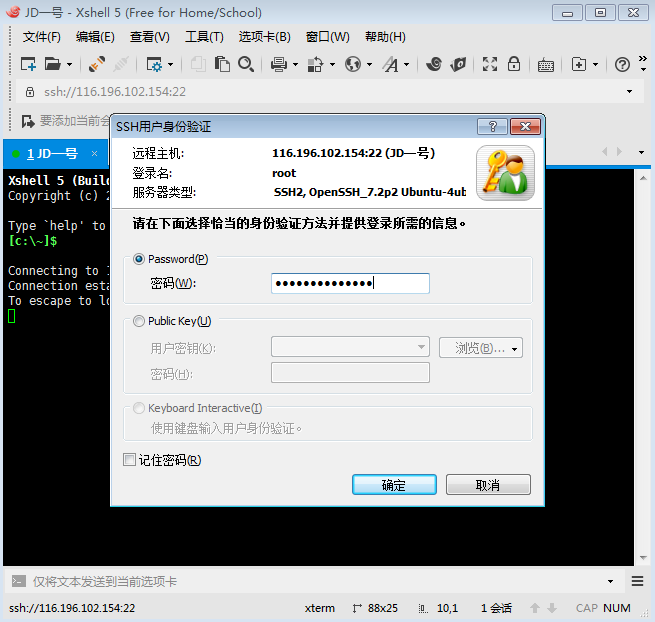Click the 密码(W) password input field
The width and height of the screenshot is (655, 622).
[x=350, y=284]
